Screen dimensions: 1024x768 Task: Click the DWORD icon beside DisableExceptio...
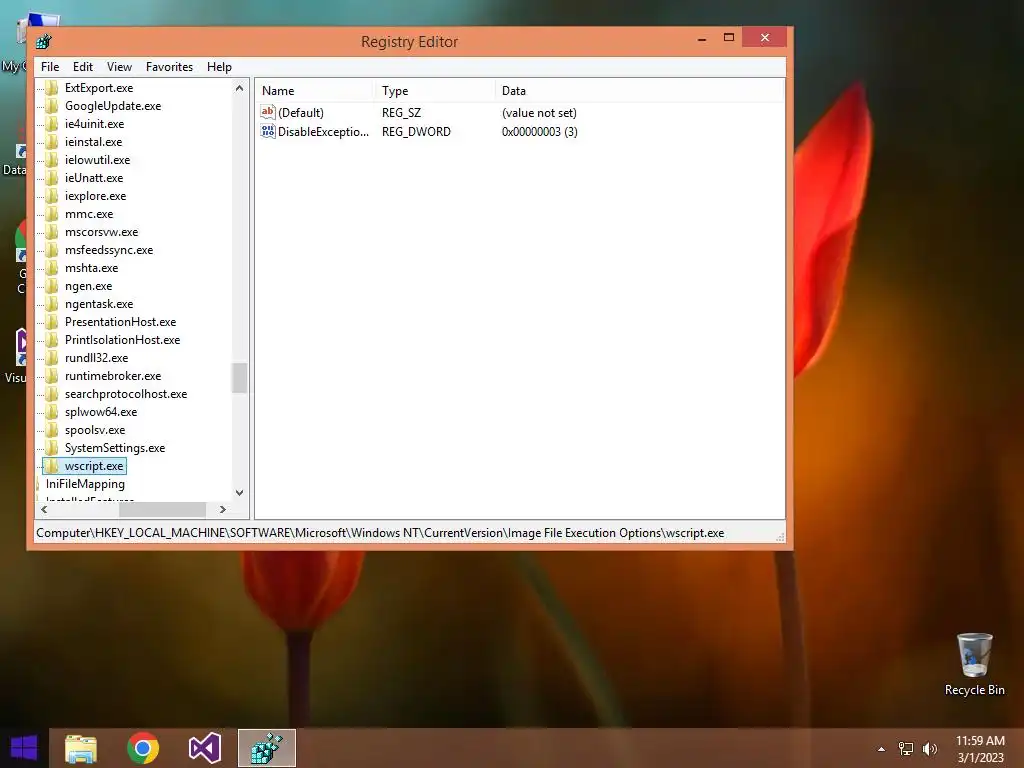point(268,131)
